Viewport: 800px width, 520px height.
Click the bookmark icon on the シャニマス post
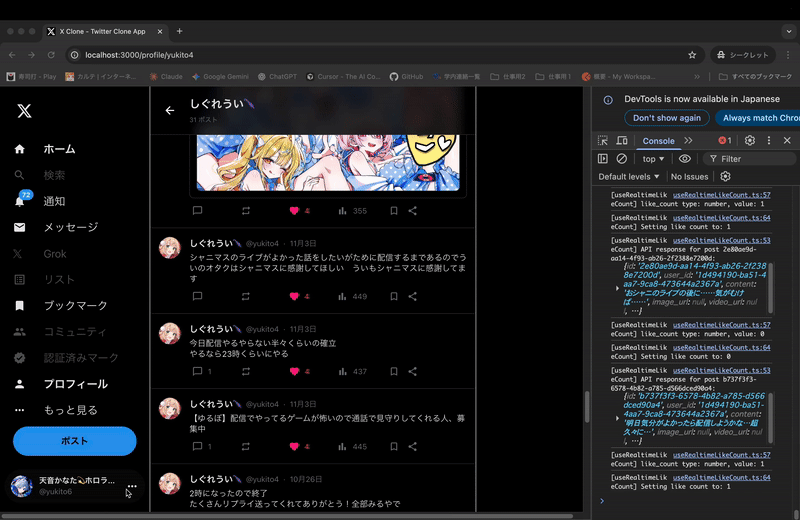click(394, 296)
